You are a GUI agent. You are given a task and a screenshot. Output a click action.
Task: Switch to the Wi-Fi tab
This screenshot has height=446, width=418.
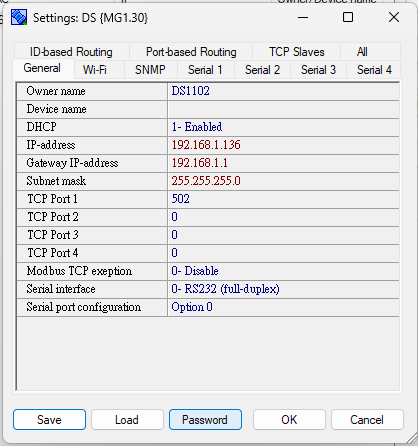pos(95,70)
